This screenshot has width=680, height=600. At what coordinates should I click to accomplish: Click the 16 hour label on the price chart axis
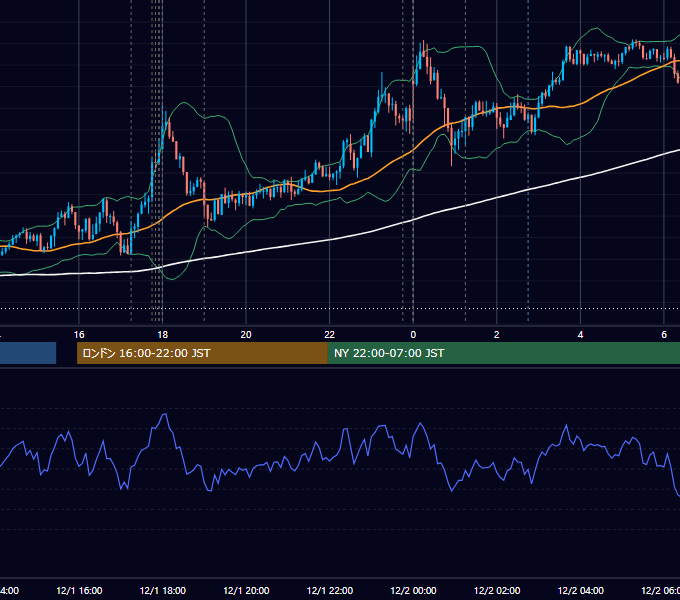click(x=79, y=335)
